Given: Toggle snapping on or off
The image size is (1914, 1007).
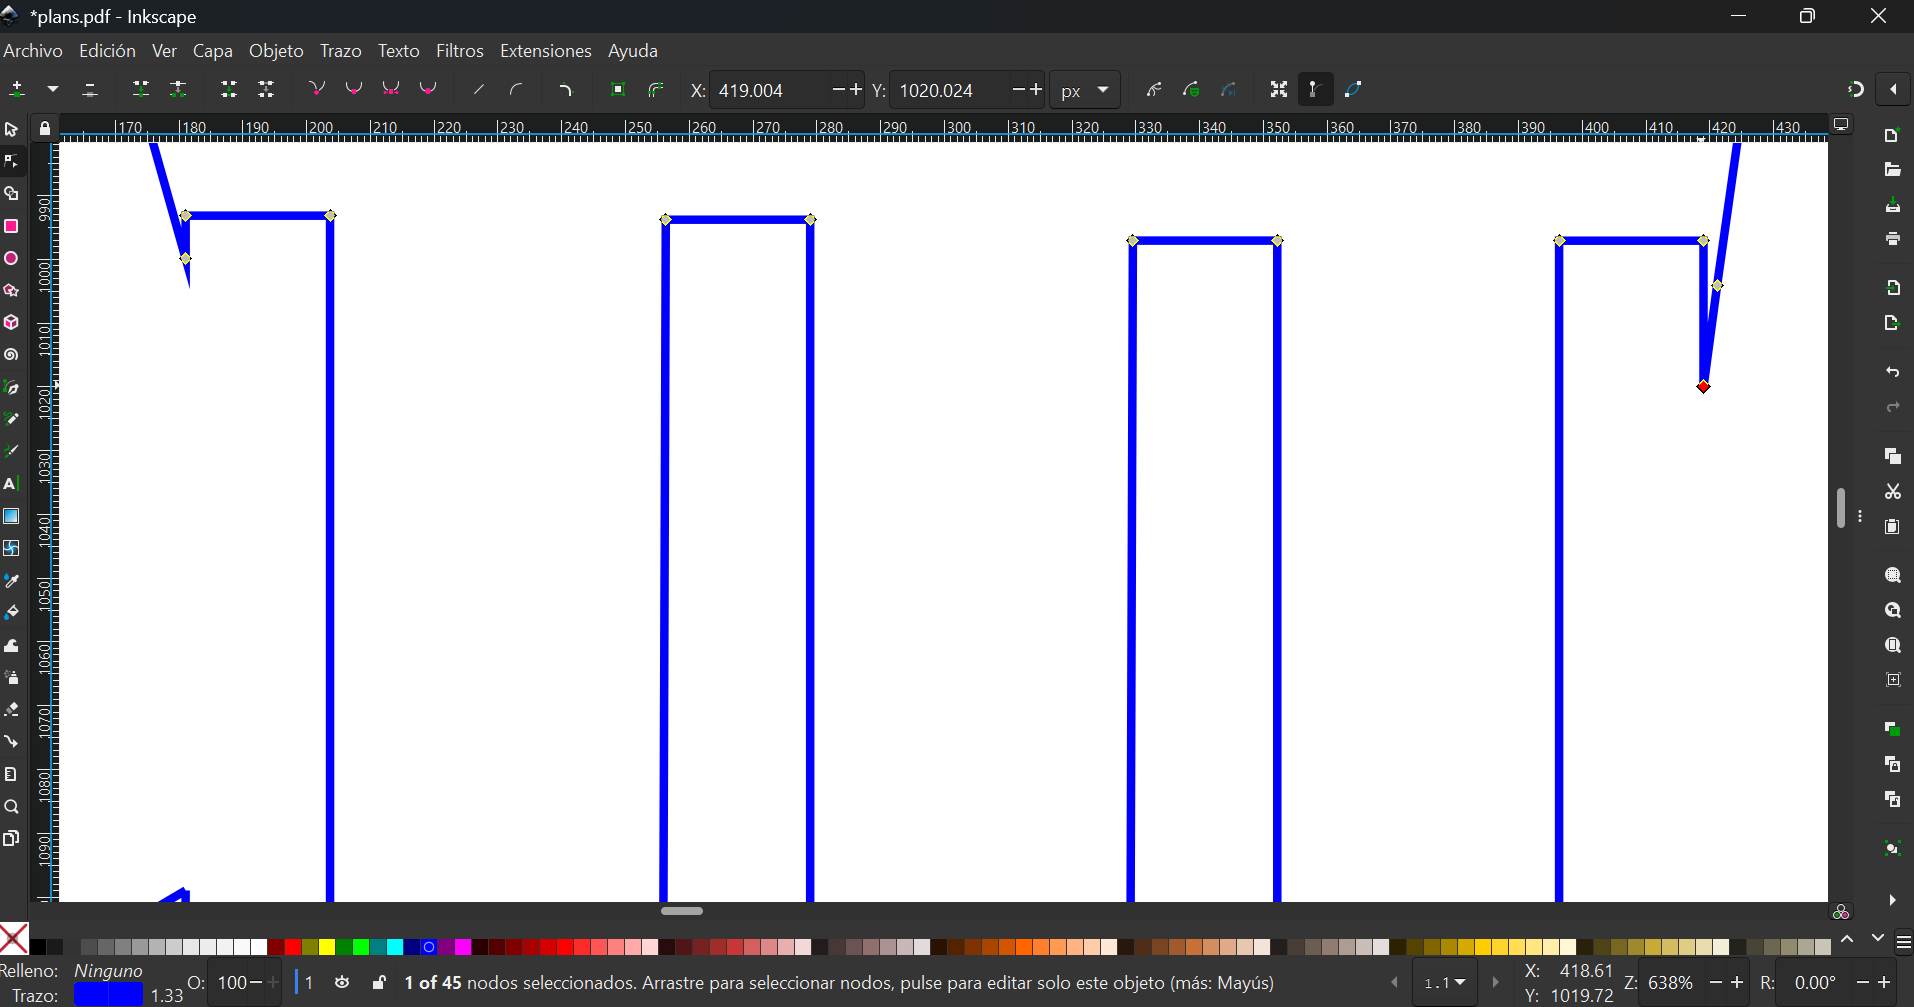Looking at the screenshot, I should point(1856,89).
